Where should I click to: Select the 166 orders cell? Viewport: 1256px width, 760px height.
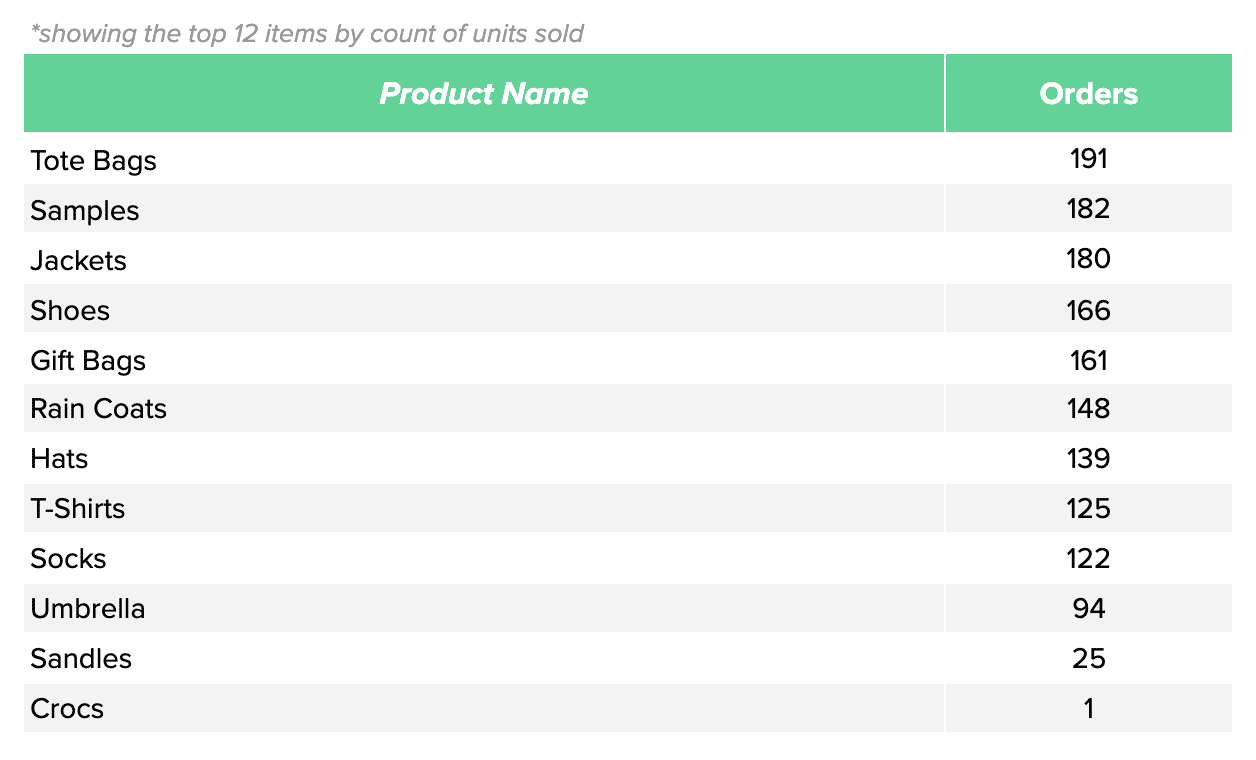pyautogui.click(x=1088, y=309)
